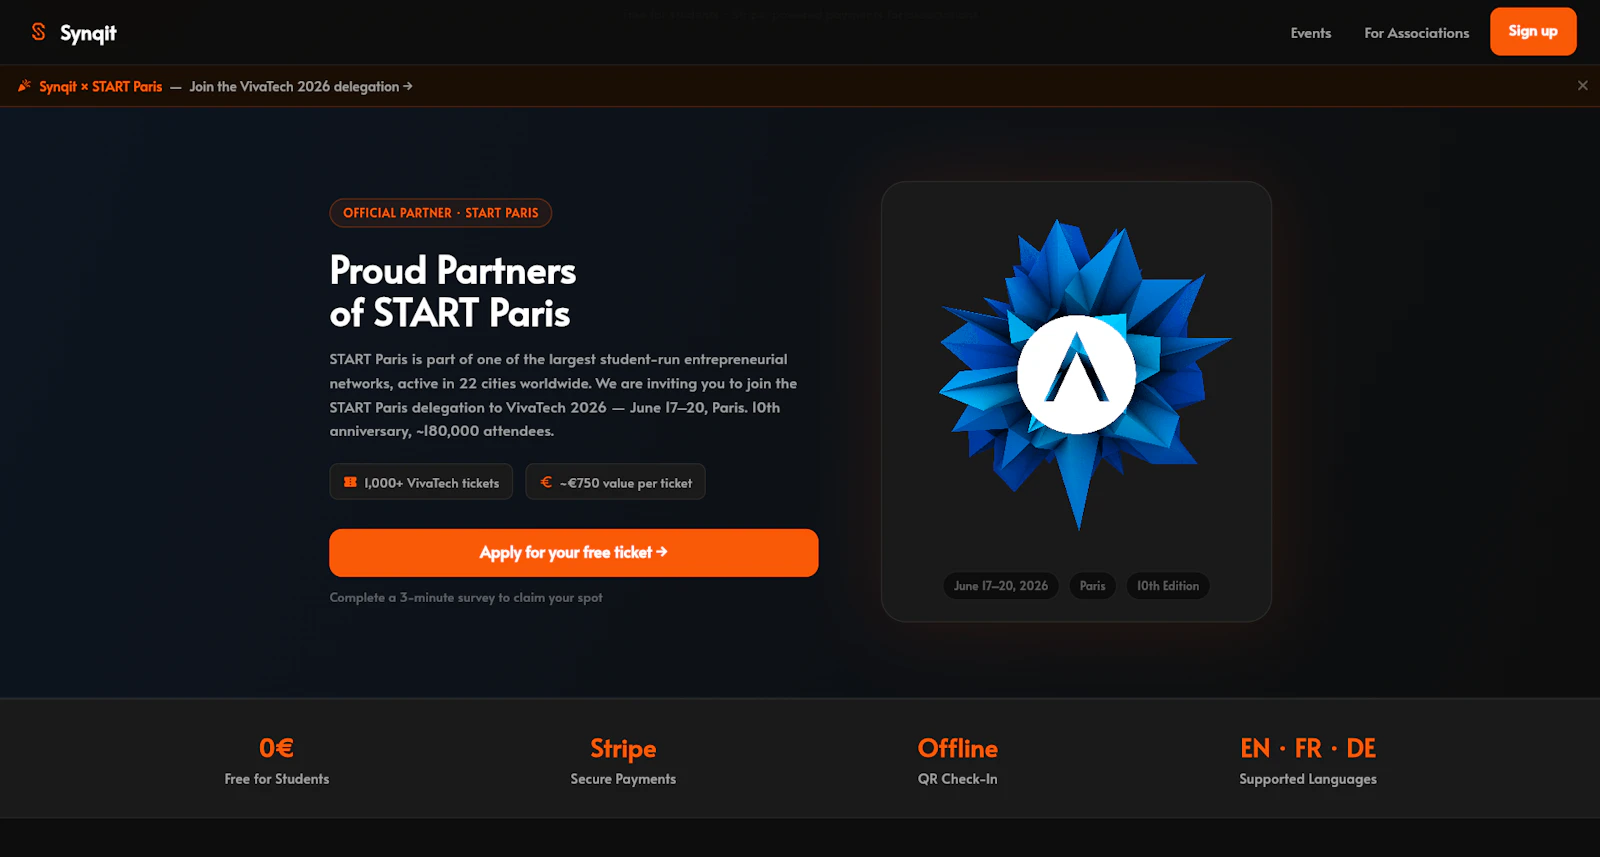Click the ~€750 value per ticket chip

615,482
